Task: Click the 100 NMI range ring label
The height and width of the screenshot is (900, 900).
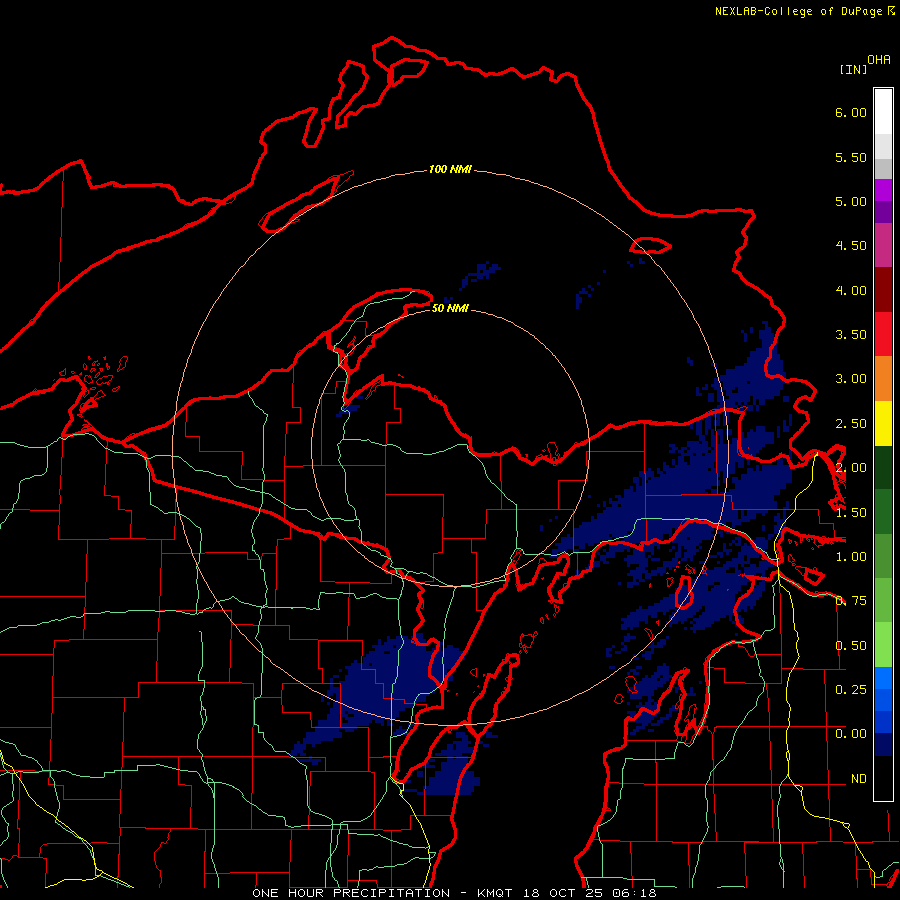Action: [x=450, y=169]
